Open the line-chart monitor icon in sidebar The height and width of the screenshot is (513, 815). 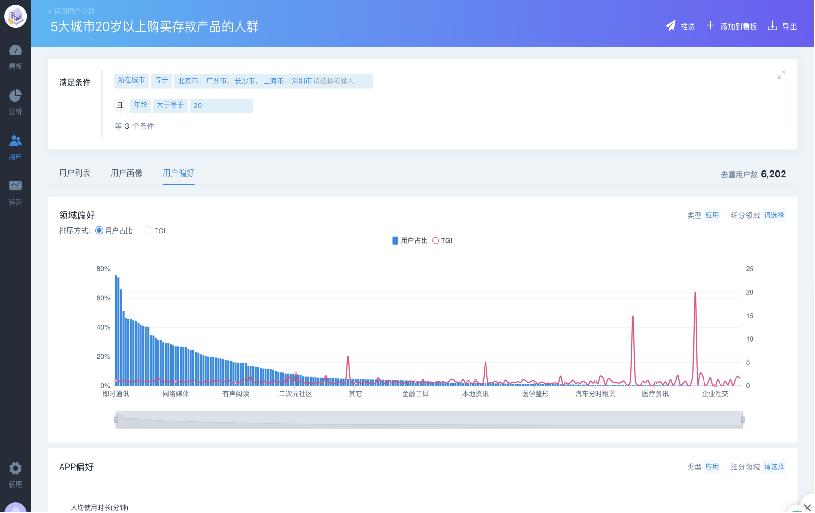15,186
